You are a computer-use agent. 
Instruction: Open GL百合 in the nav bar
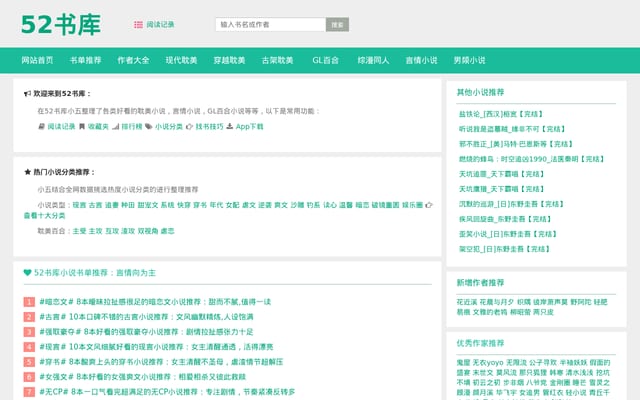[325, 60]
